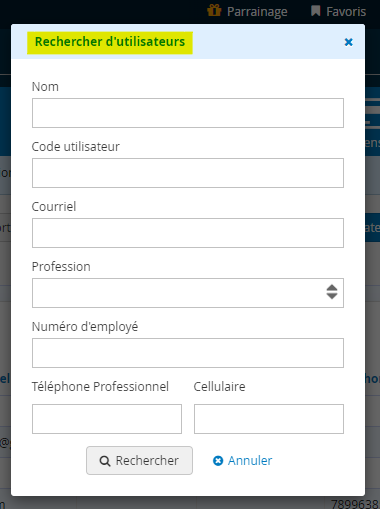Click the Rechercher d'utilisateurs title
The height and width of the screenshot is (509, 380).
[x=110, y=42]
